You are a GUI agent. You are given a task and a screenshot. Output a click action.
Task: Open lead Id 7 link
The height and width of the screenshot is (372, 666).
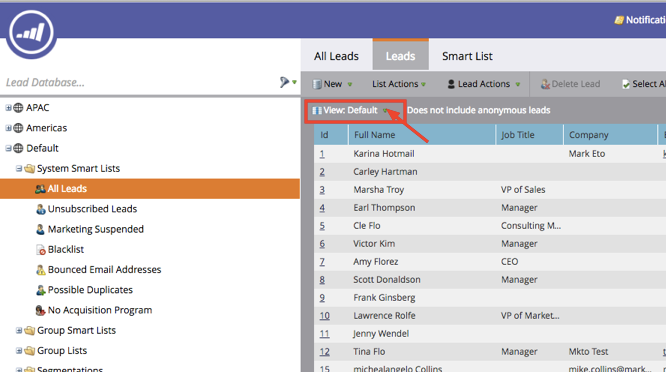pyautogui.click(x=322, y=262)
